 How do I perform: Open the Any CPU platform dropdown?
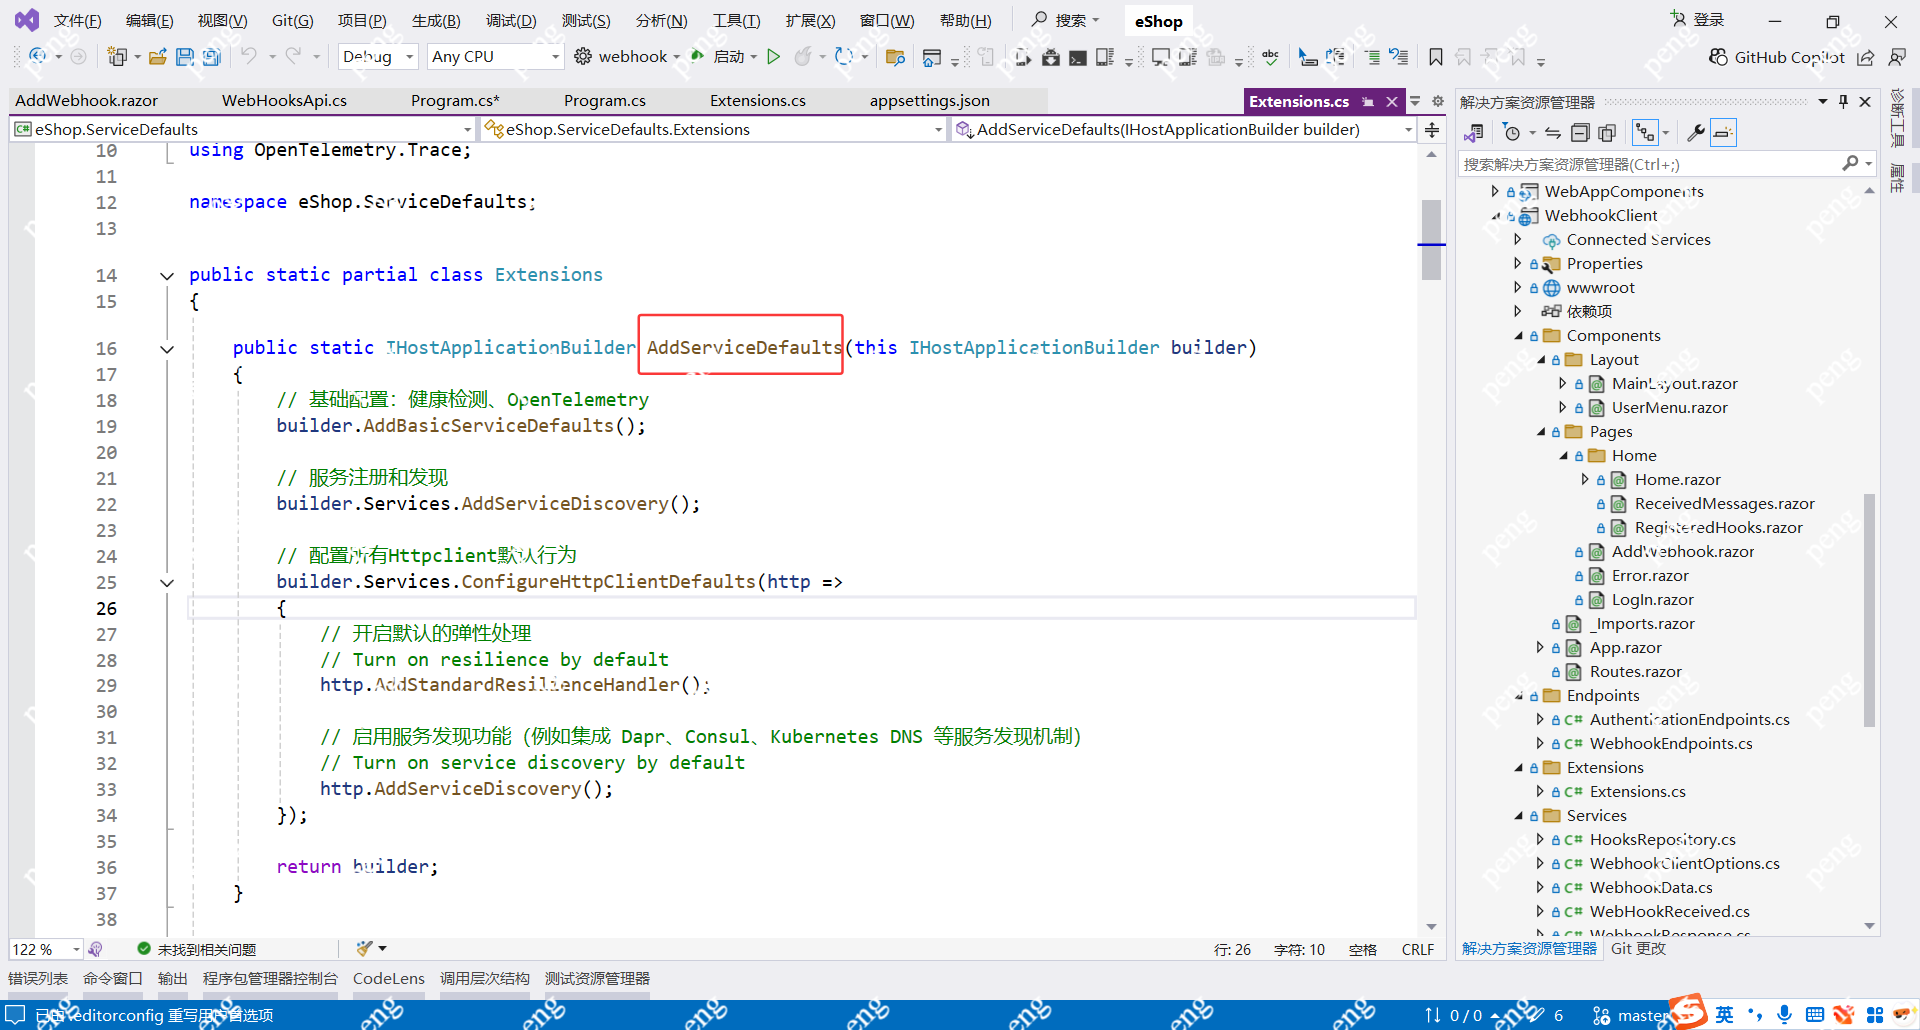[495, 57]
